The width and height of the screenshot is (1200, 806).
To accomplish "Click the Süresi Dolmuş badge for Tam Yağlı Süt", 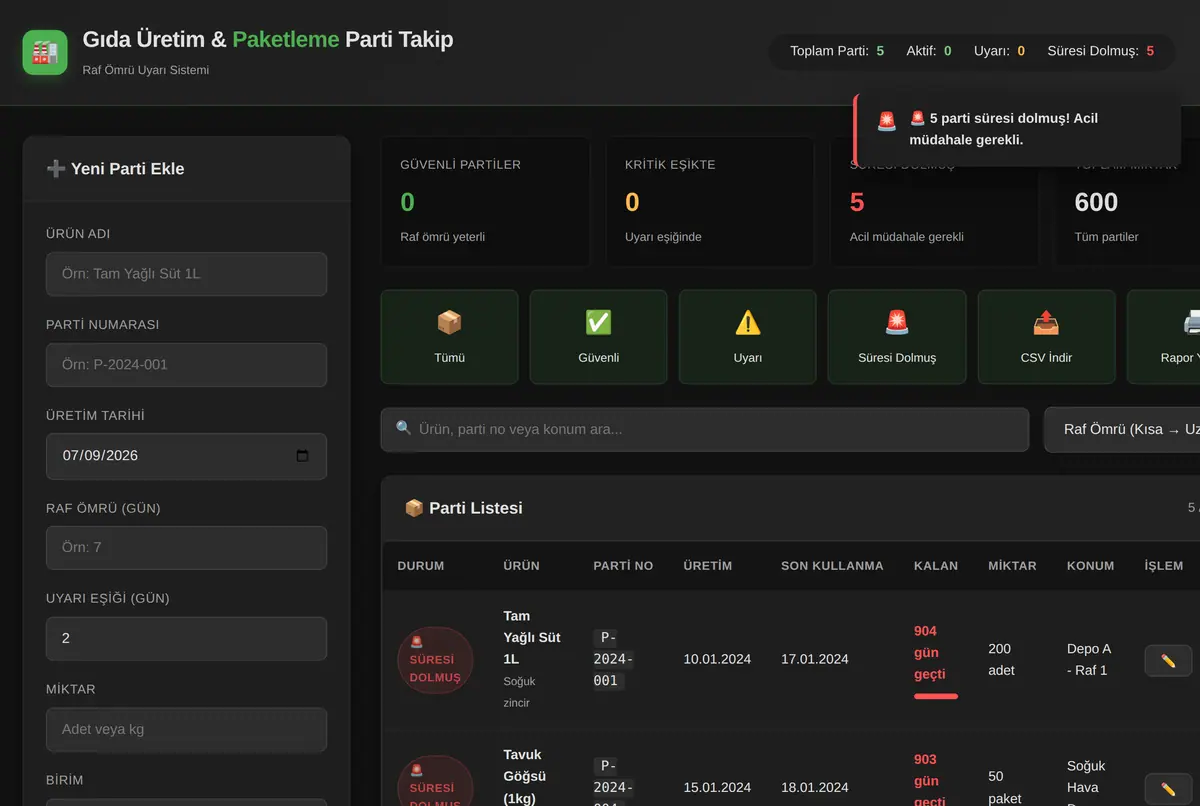I will 435,660.
